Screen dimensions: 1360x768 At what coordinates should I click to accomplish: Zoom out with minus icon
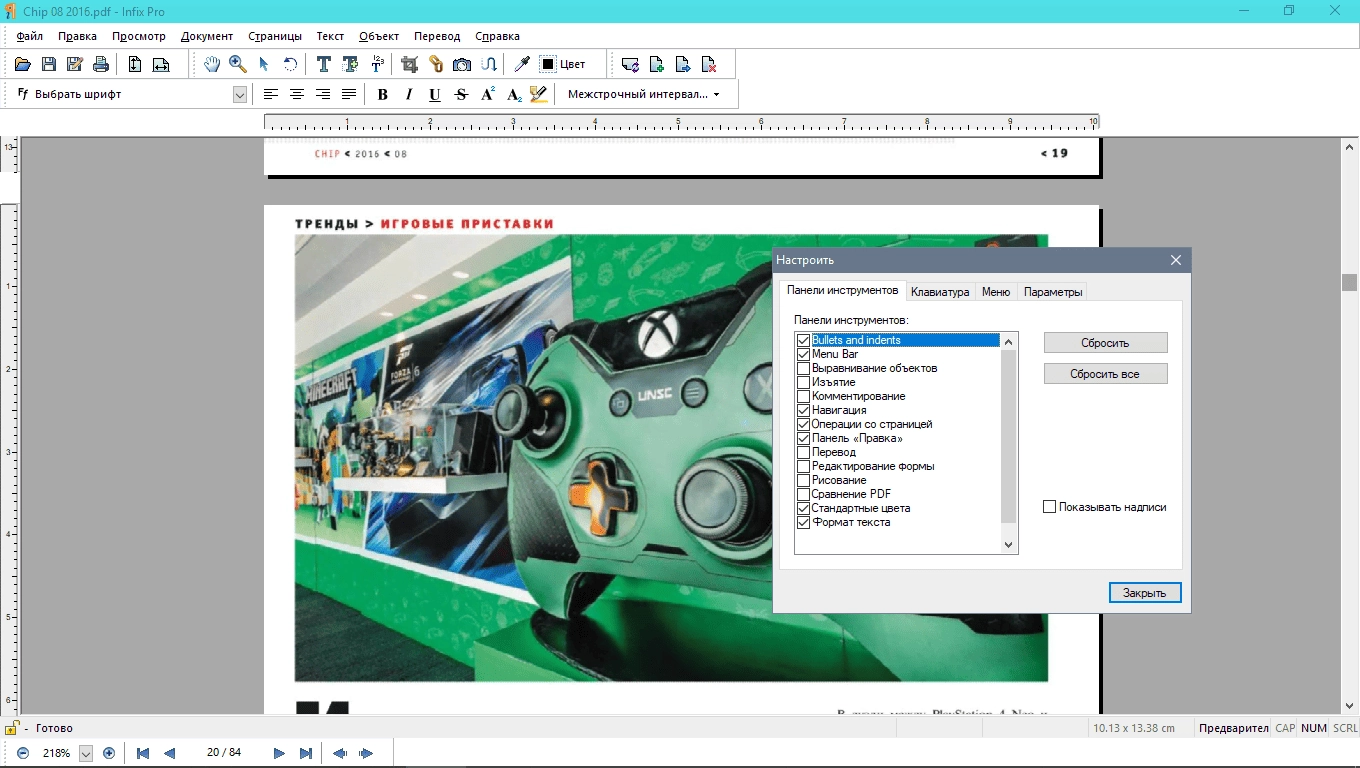click(x=23, y=753)
